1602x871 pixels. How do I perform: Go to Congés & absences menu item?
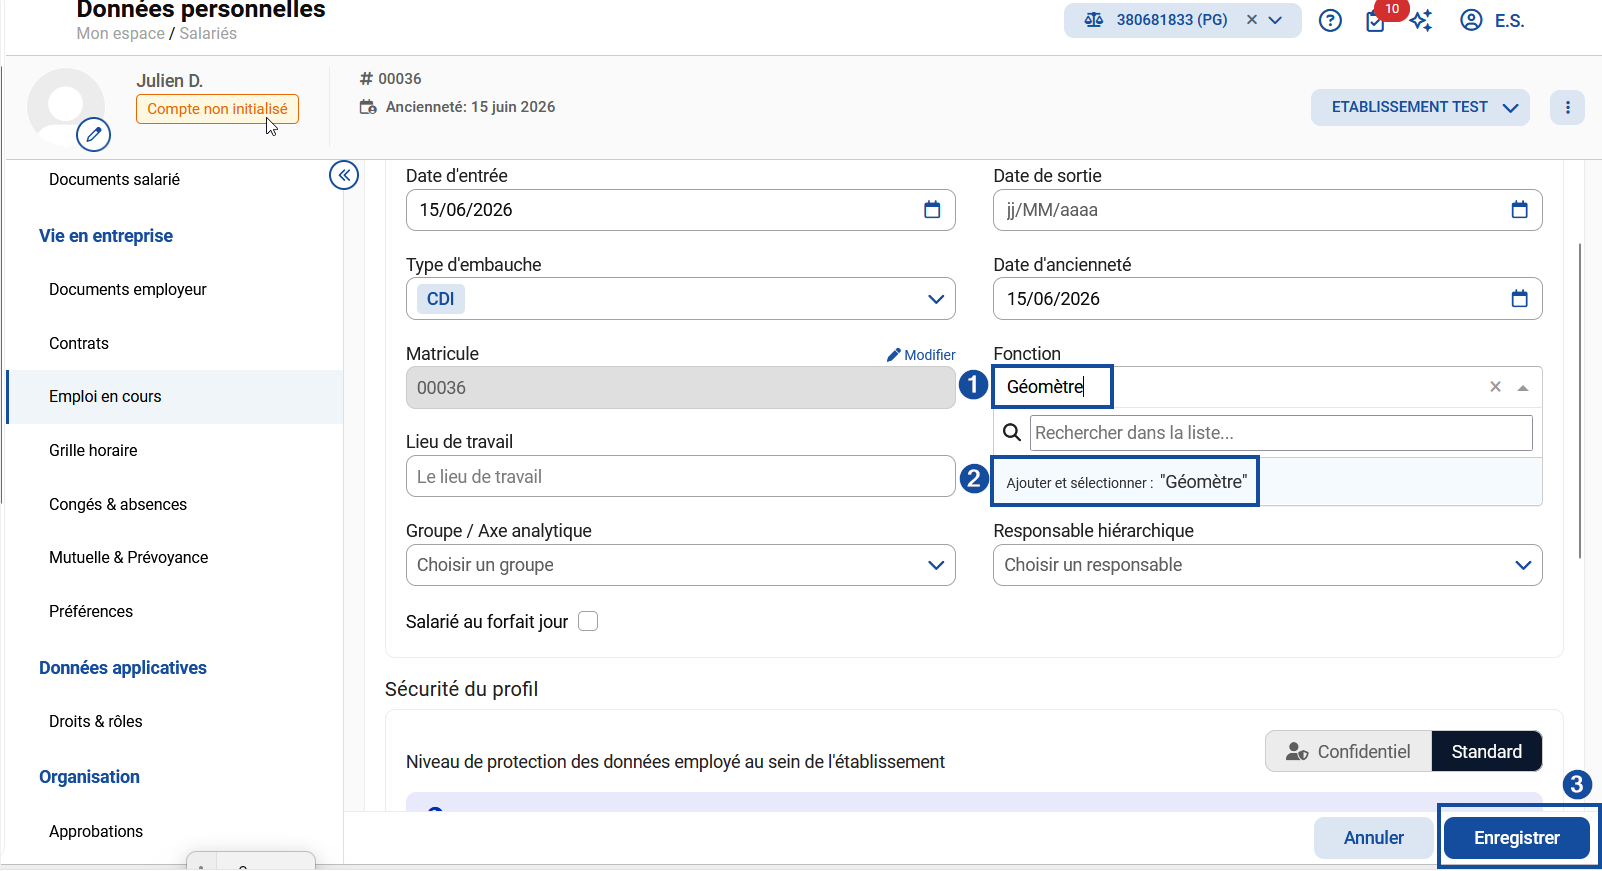click(118, 504)
